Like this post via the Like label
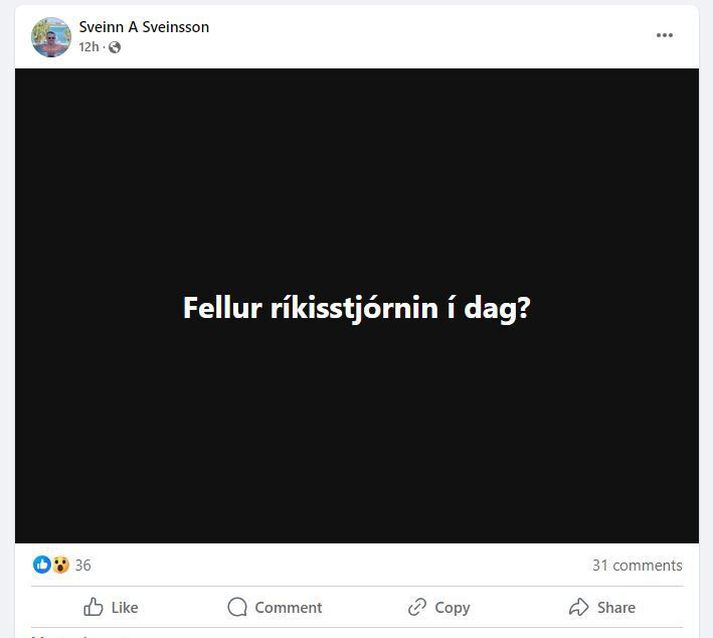This screenshot has height=638, width=713. click(x=125, y=608)
